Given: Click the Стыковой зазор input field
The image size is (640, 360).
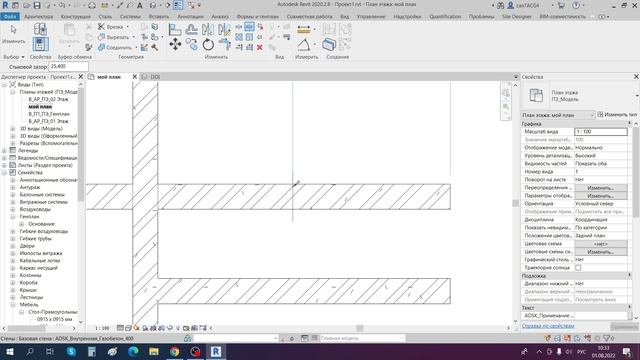Looking at the screenshot, I should 68,67.
